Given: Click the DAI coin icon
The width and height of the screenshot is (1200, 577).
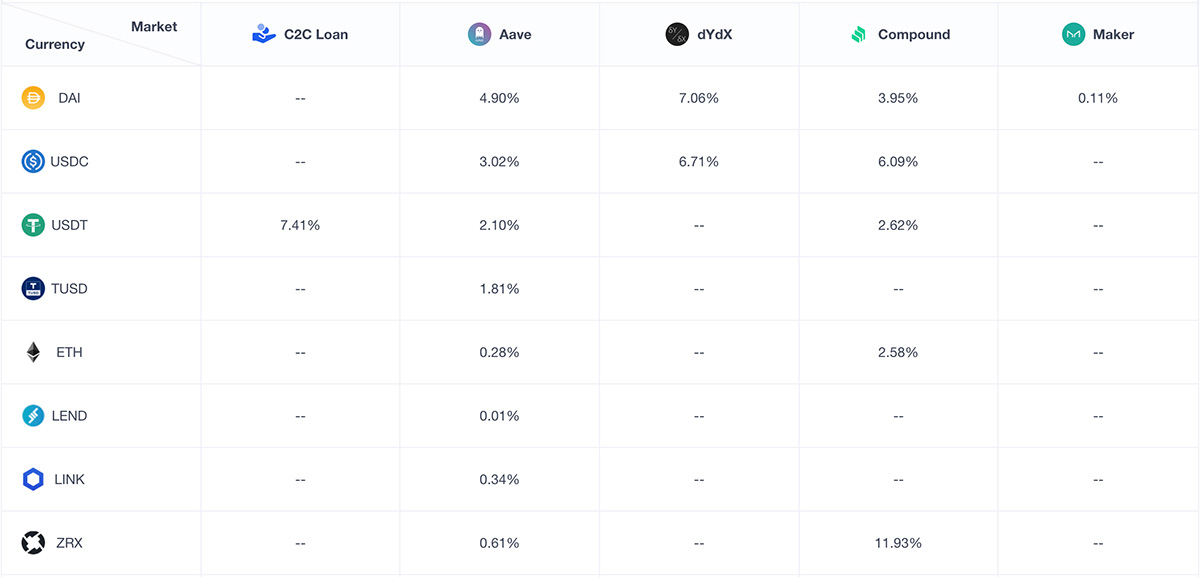Looking at the screenshot, I should [x=33, y=98].
